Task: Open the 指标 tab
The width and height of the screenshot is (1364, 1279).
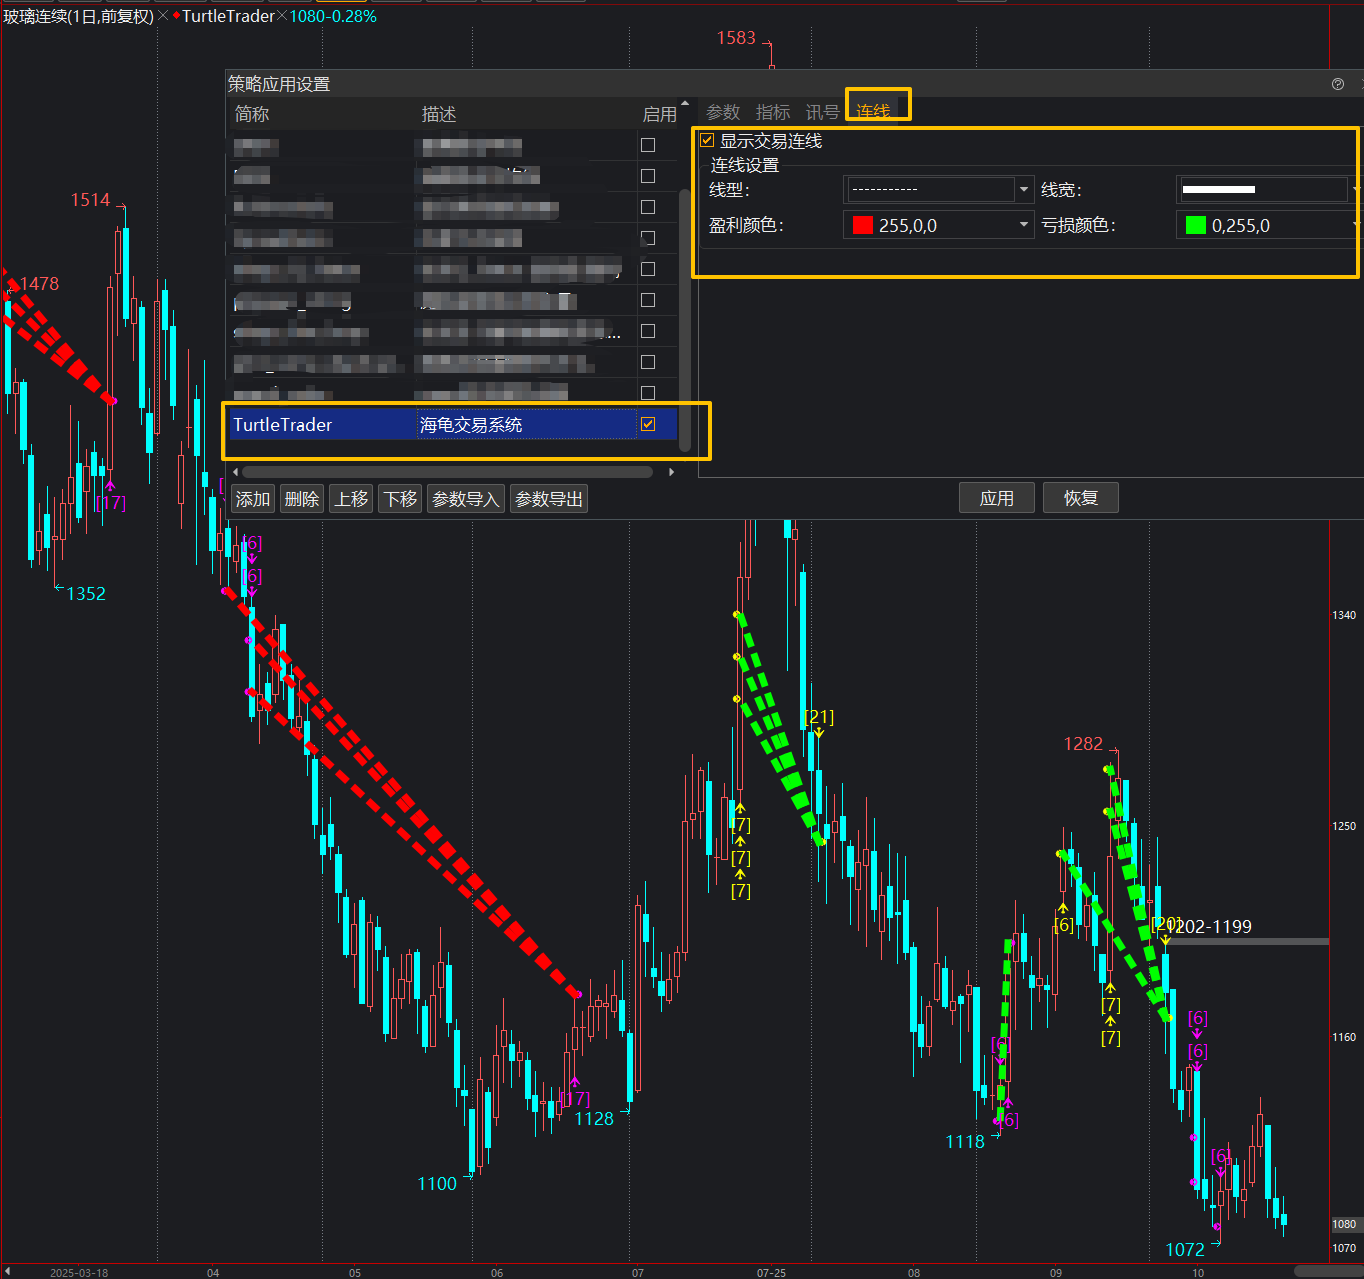Action: 773,112
